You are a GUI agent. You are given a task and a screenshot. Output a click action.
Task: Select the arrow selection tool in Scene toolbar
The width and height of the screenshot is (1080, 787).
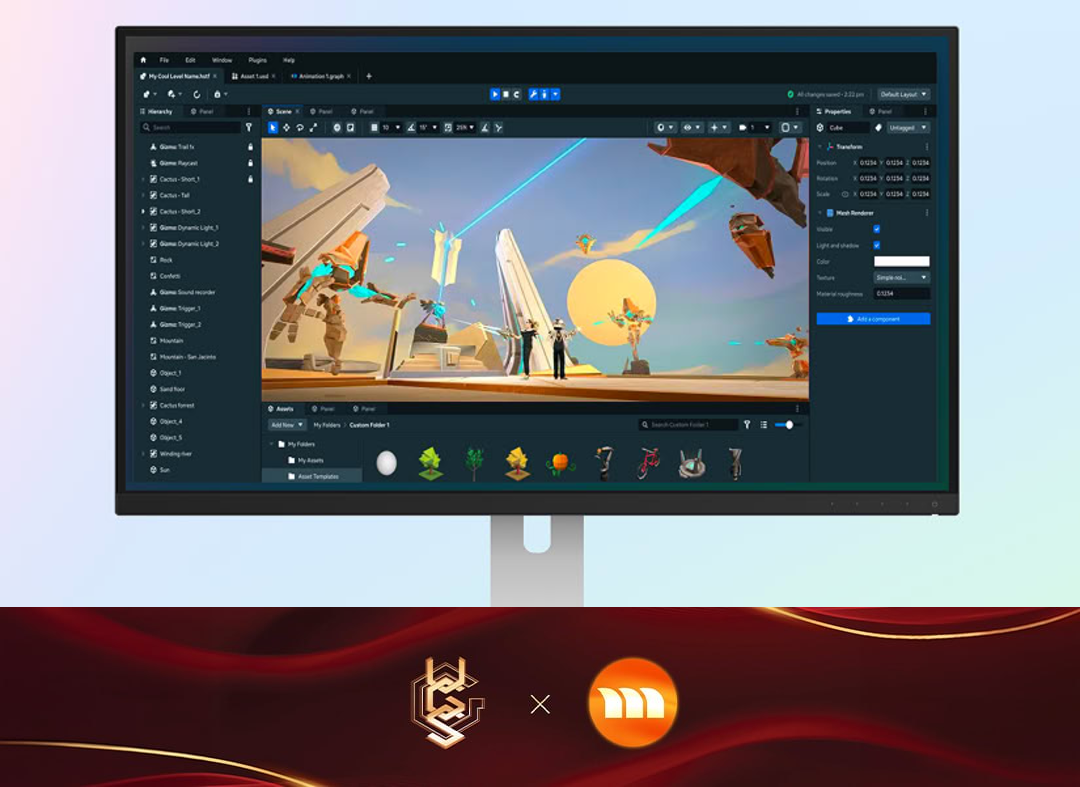pos(273,127)
